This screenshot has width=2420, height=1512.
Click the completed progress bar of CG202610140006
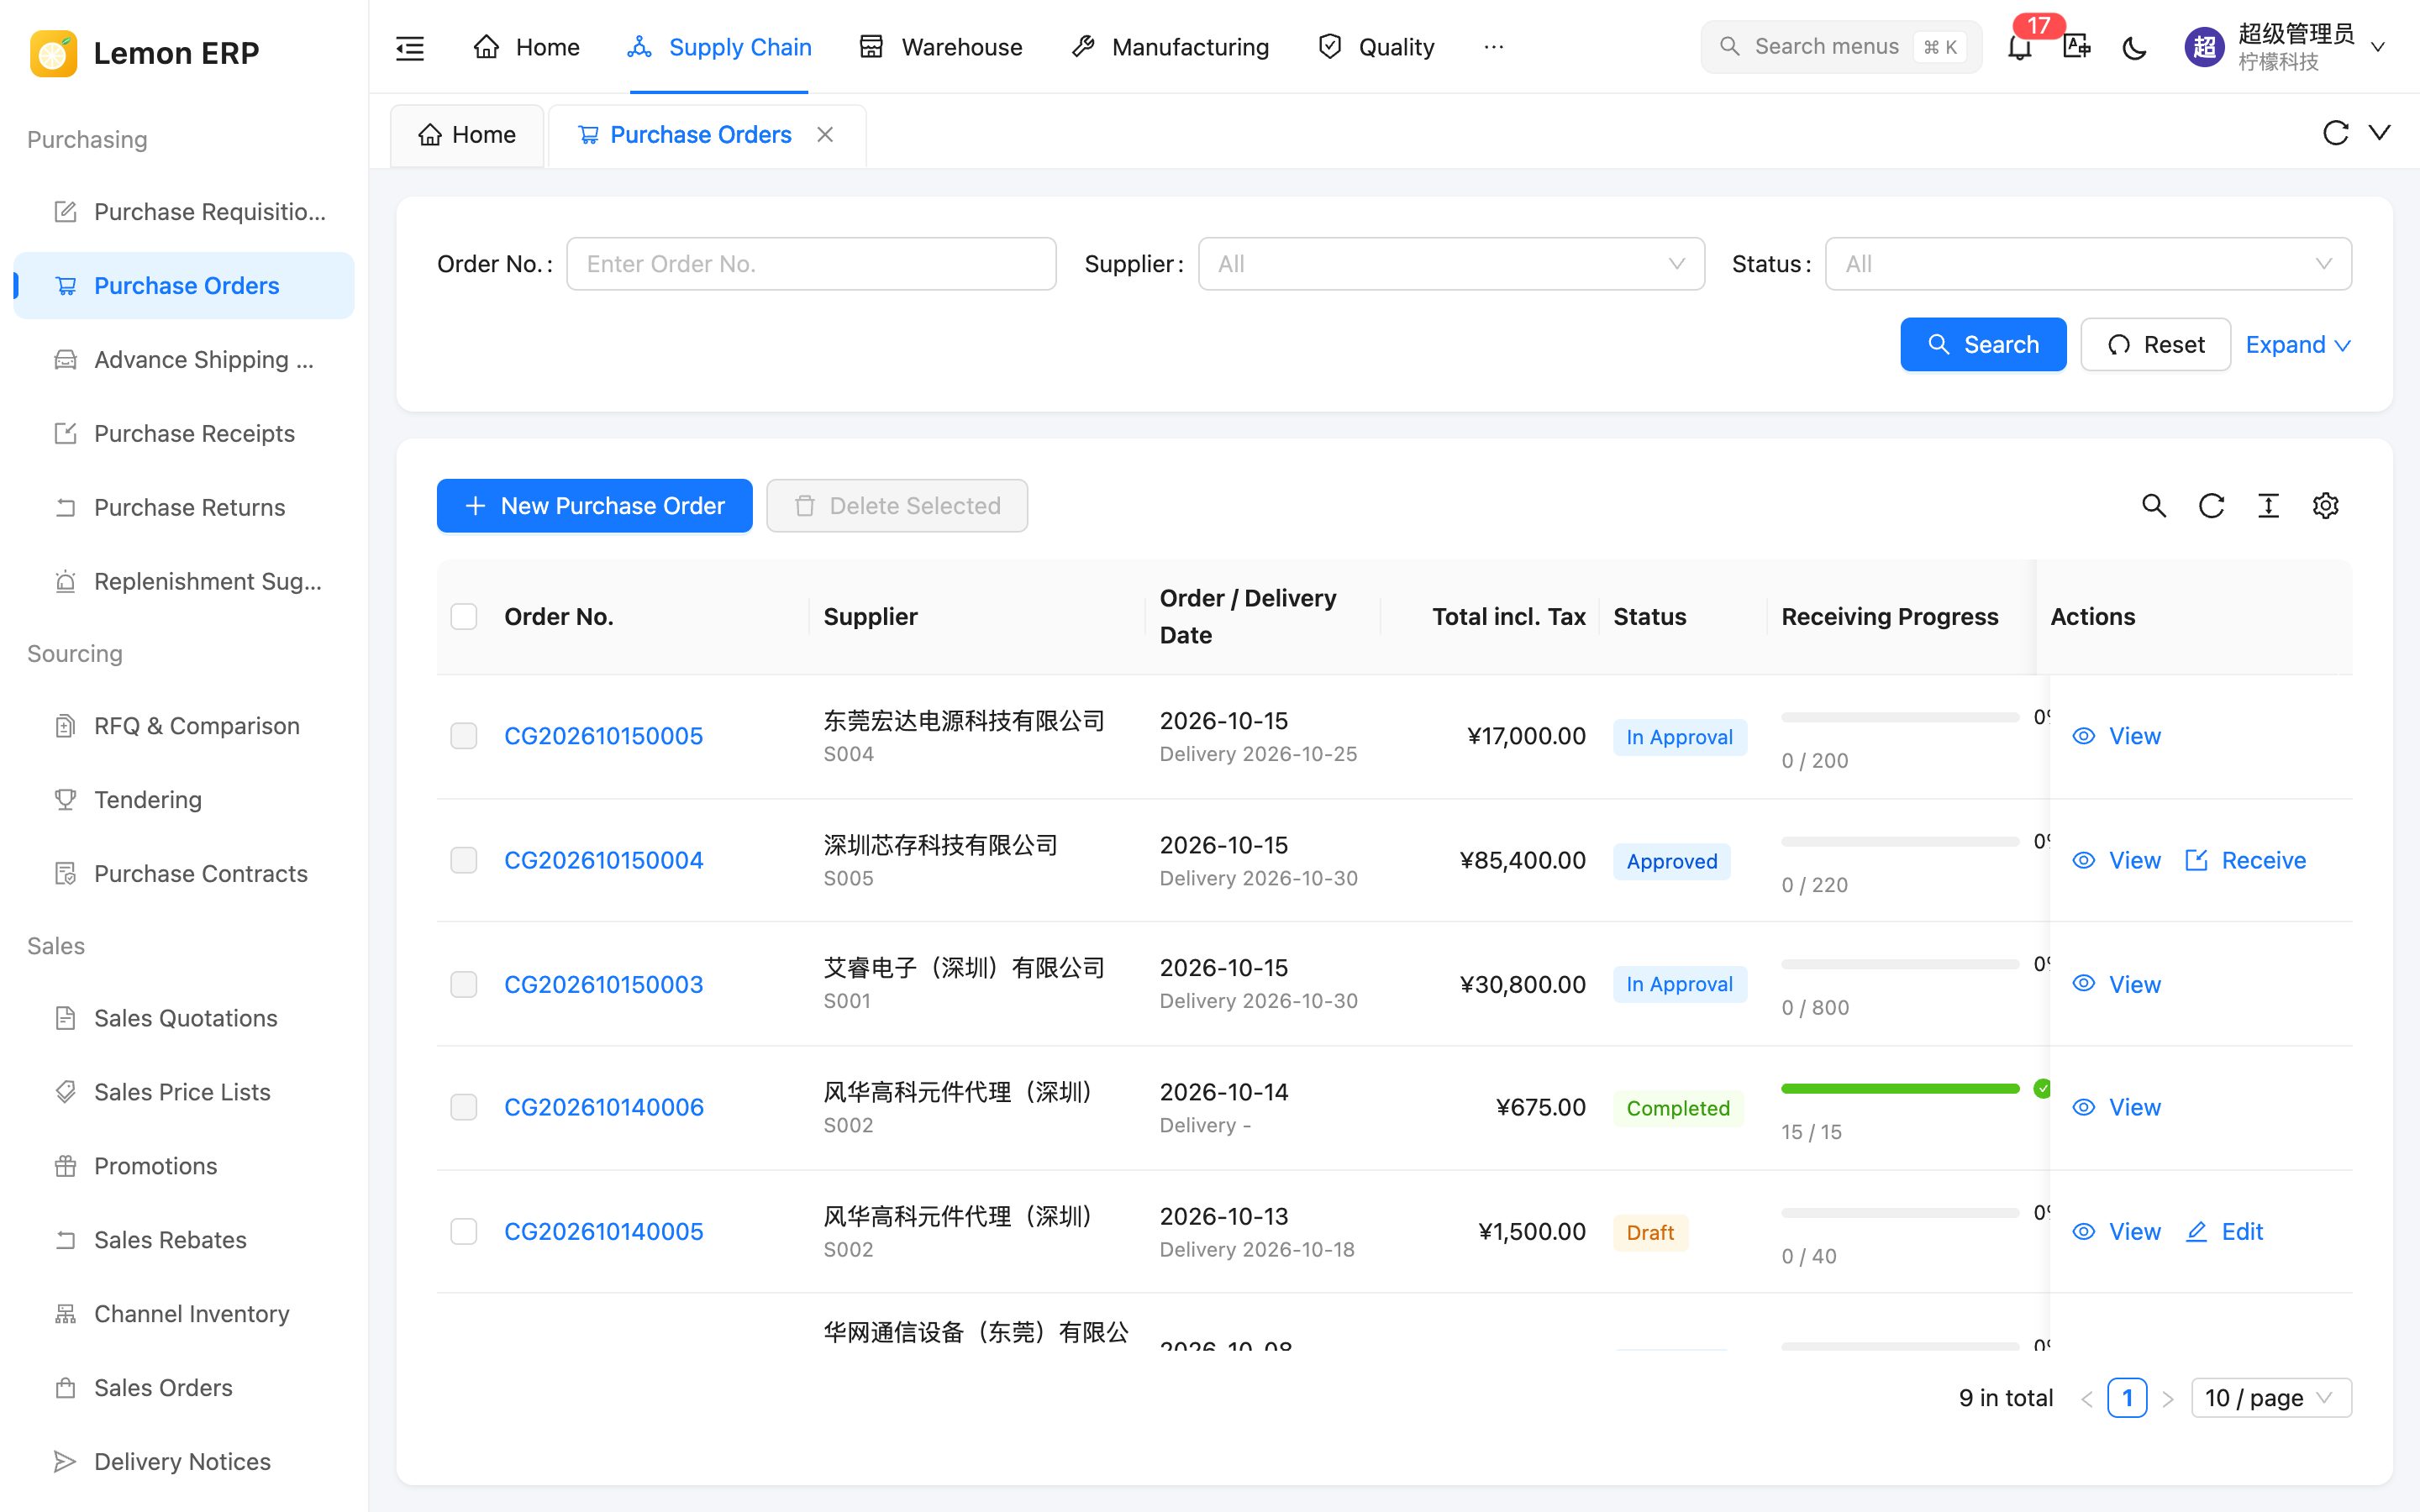1900,1089
